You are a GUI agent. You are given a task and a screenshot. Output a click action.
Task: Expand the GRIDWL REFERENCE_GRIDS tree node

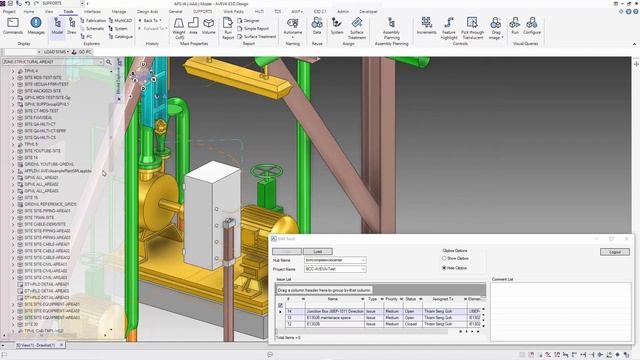pyautogui.click(x=13, y=204)
